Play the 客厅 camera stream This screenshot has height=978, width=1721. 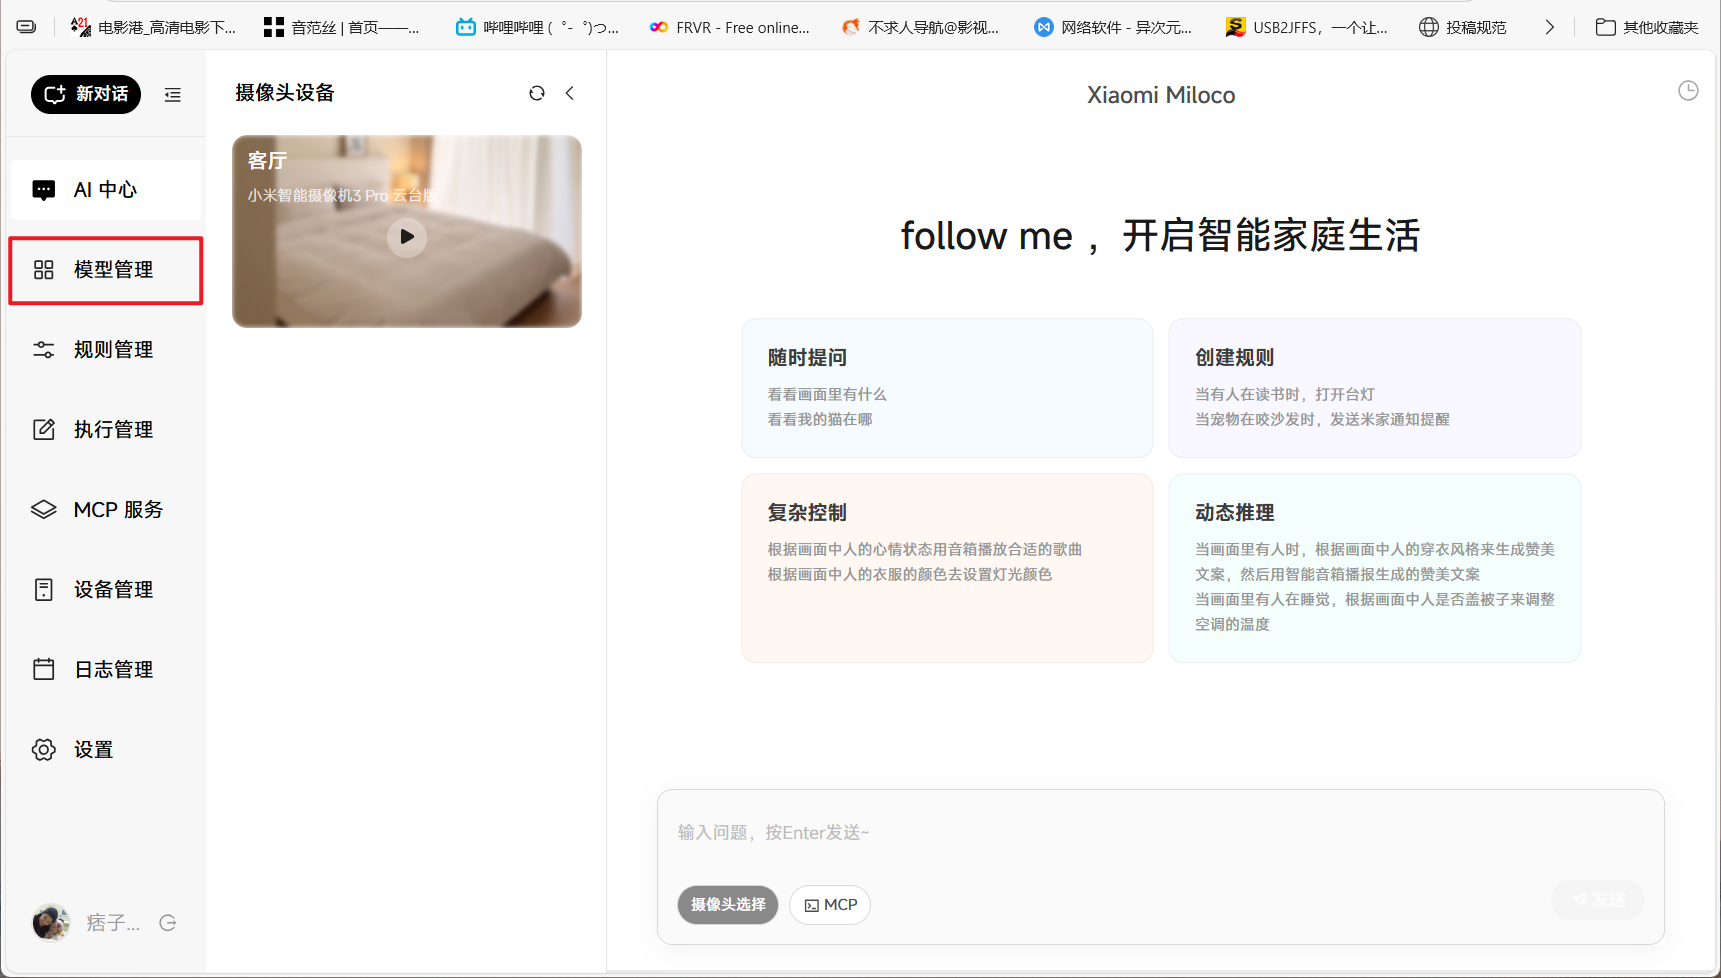[407, 237]
